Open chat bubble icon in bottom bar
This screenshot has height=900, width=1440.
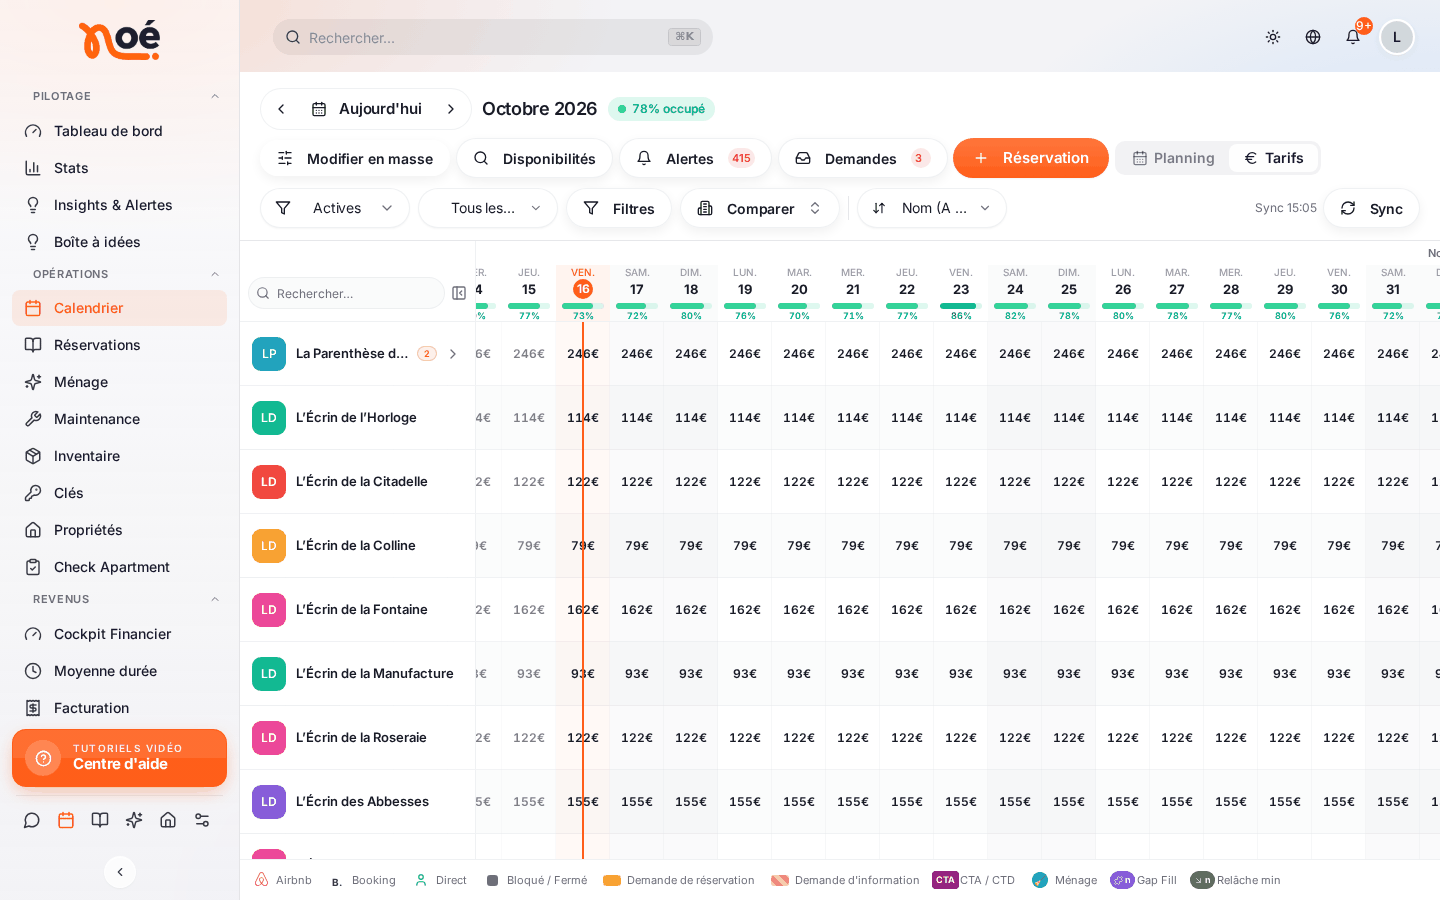32,820
